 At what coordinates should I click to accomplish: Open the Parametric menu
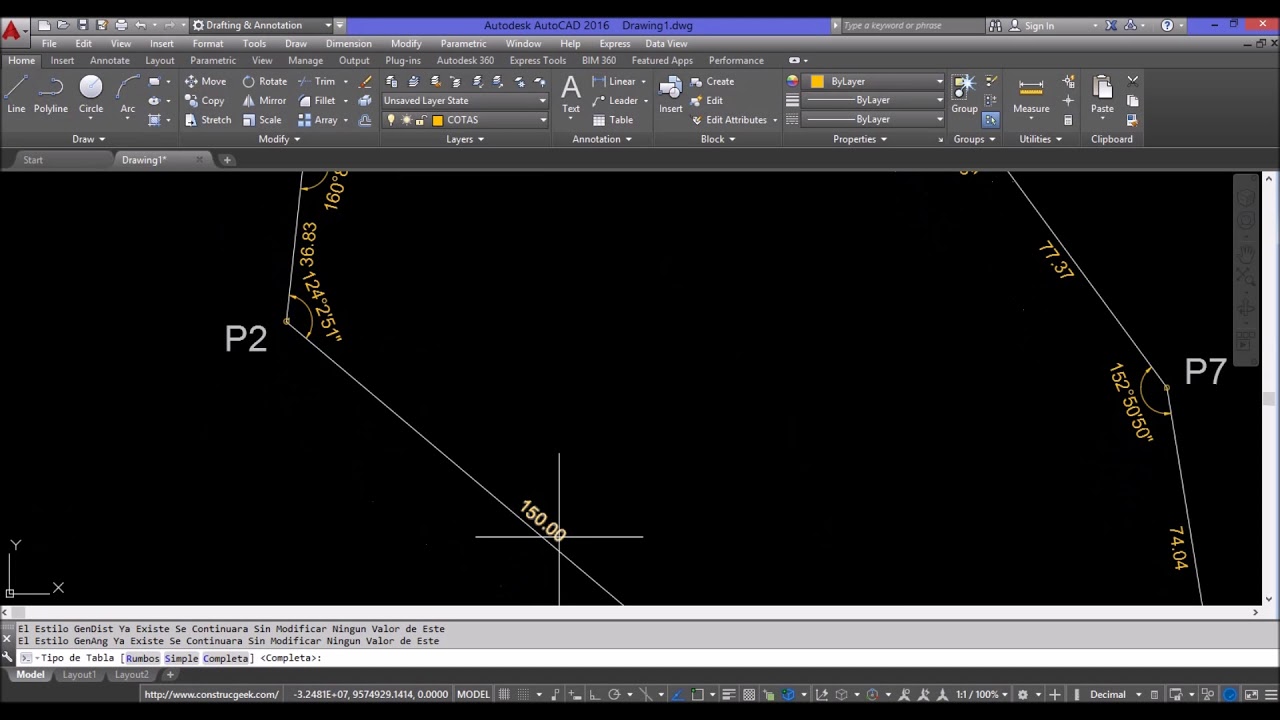click(463, 44)
